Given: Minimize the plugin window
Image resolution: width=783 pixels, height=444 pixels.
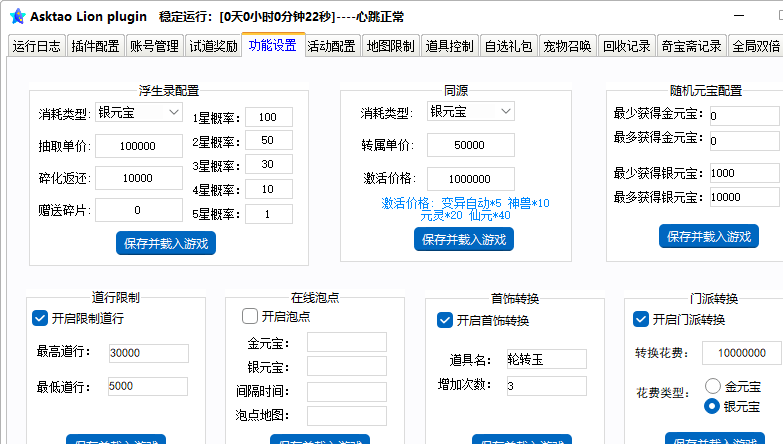Looking at the screenshot, I should [739, 15].
